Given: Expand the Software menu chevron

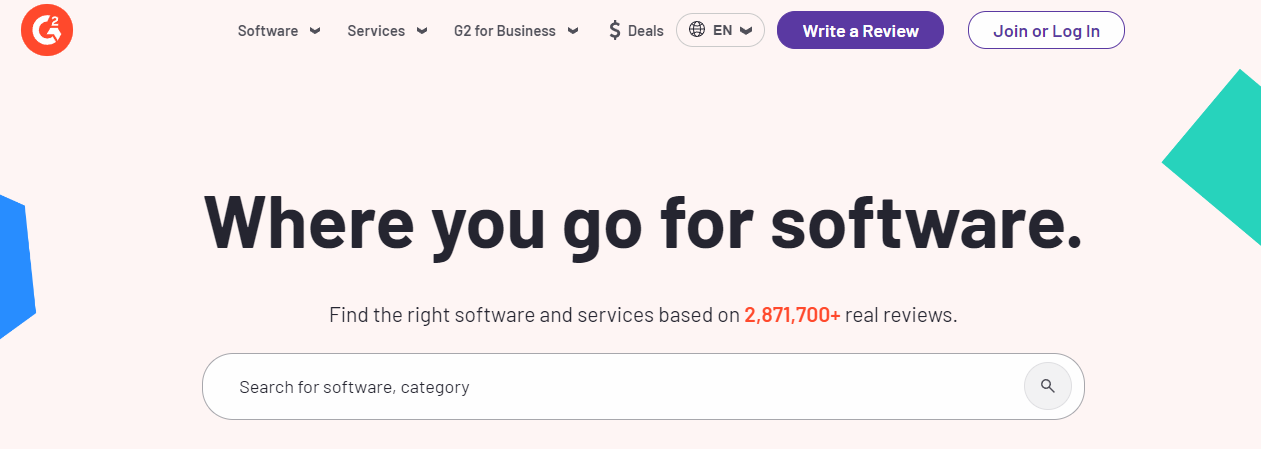Looking at the screenshot, I should point(315,30).
